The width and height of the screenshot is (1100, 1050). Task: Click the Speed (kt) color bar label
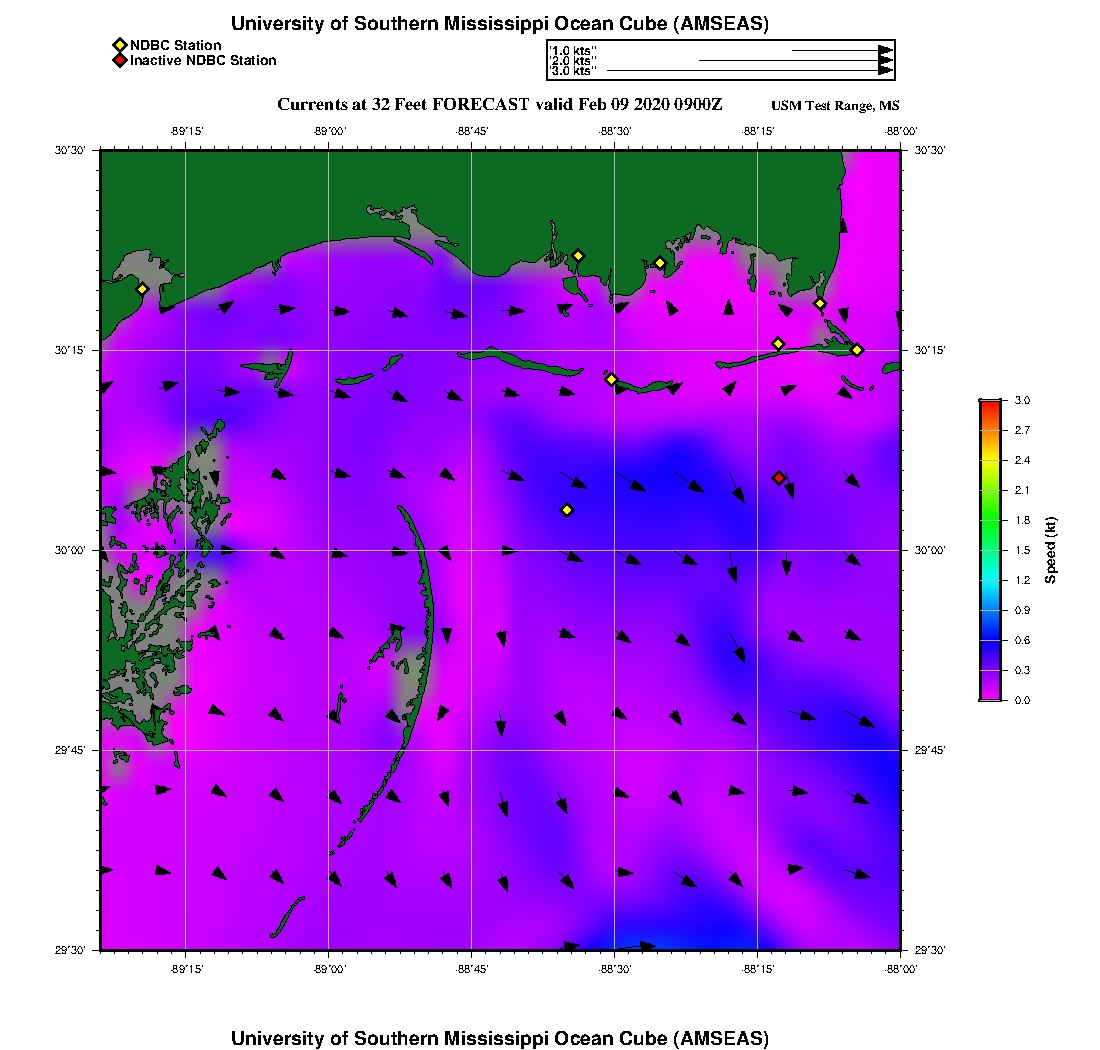tap(1051, 550)
